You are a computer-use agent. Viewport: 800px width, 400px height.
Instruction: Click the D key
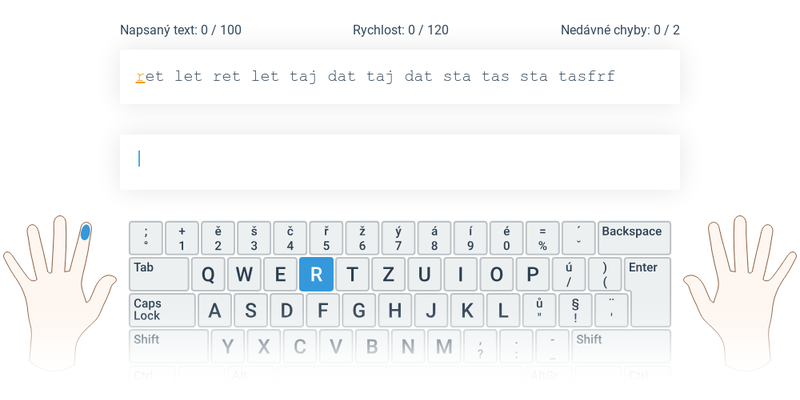pyautogui.click(x=287, y=310)
